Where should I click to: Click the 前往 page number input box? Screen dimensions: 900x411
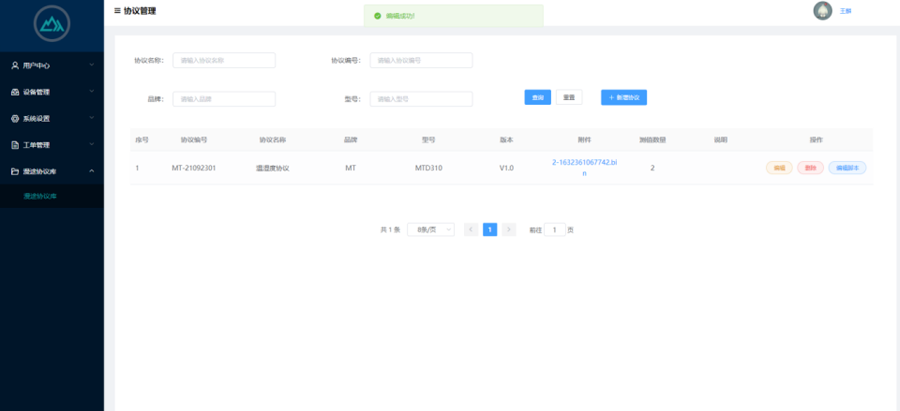tap(554, 229)
